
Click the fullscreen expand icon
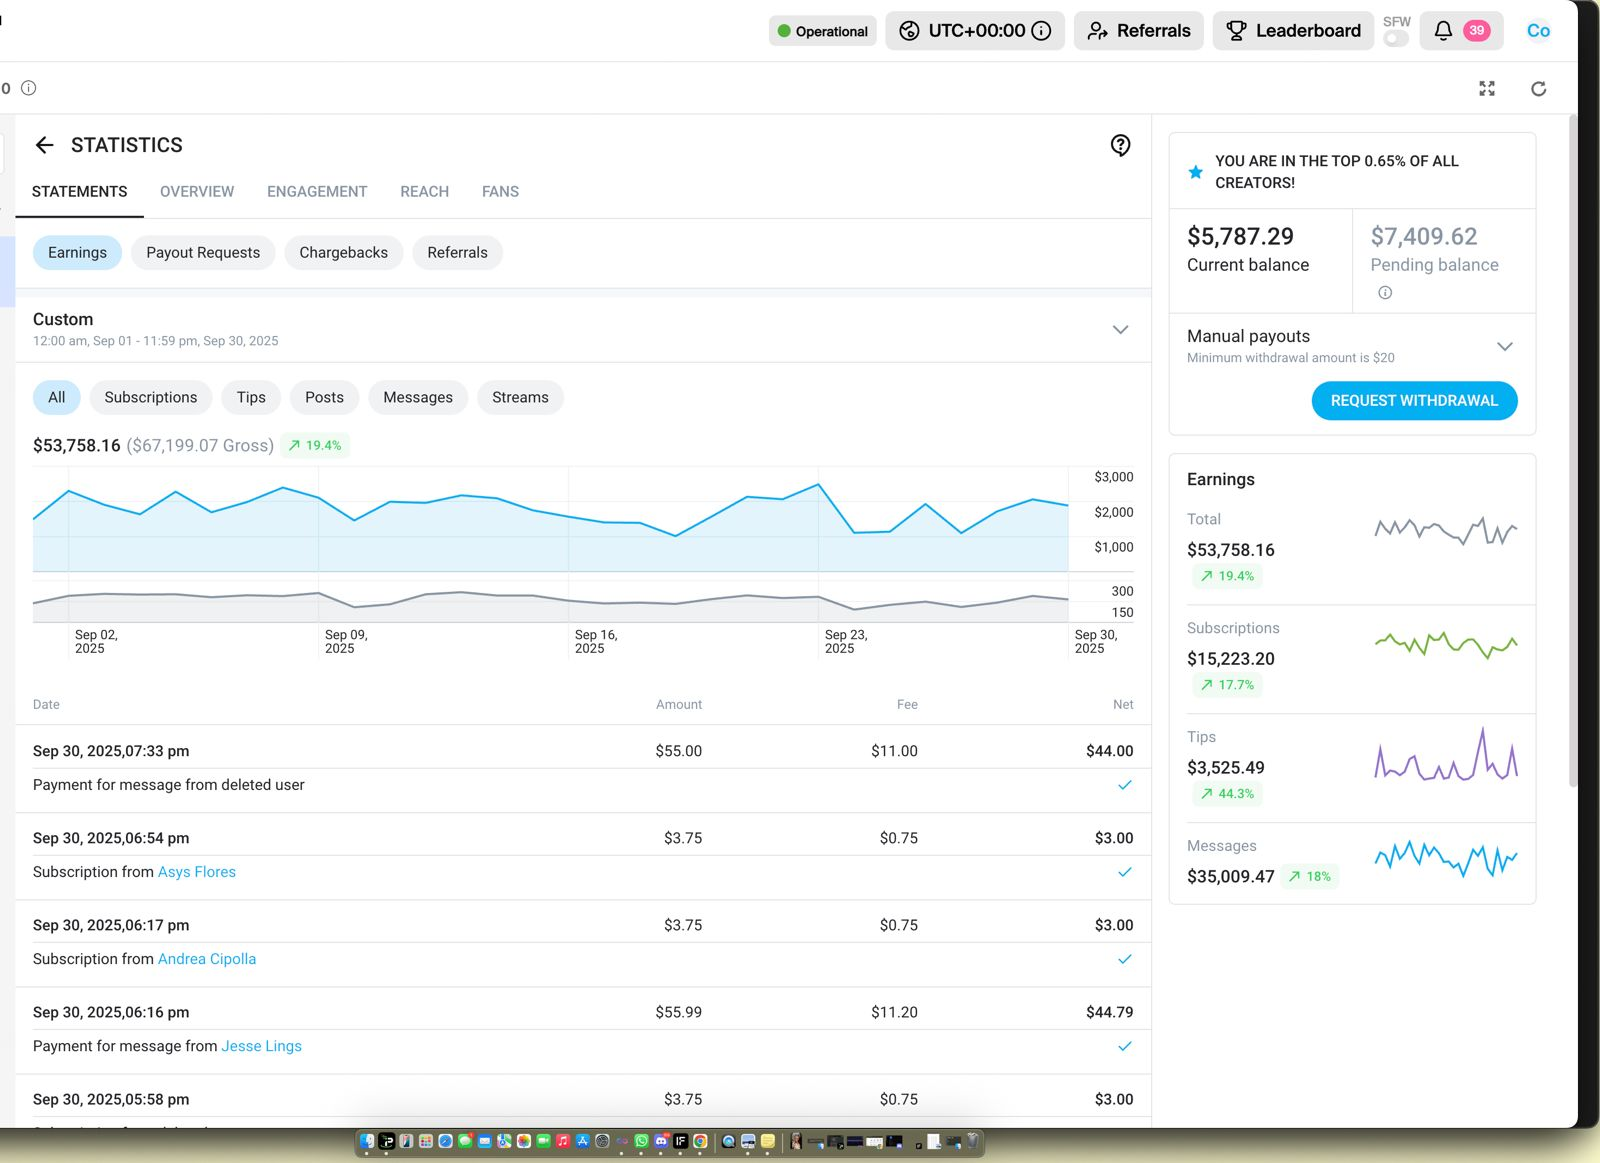coord(1488,88)
